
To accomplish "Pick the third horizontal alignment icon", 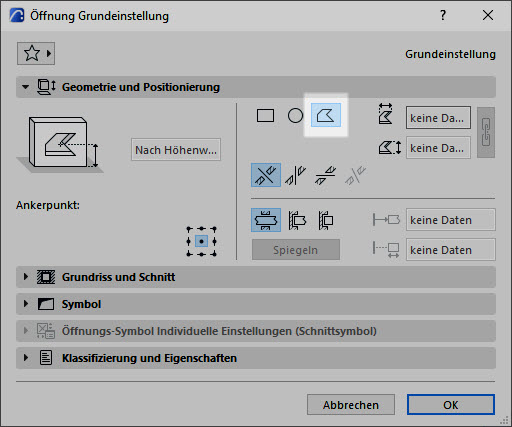I will point(325,175).
